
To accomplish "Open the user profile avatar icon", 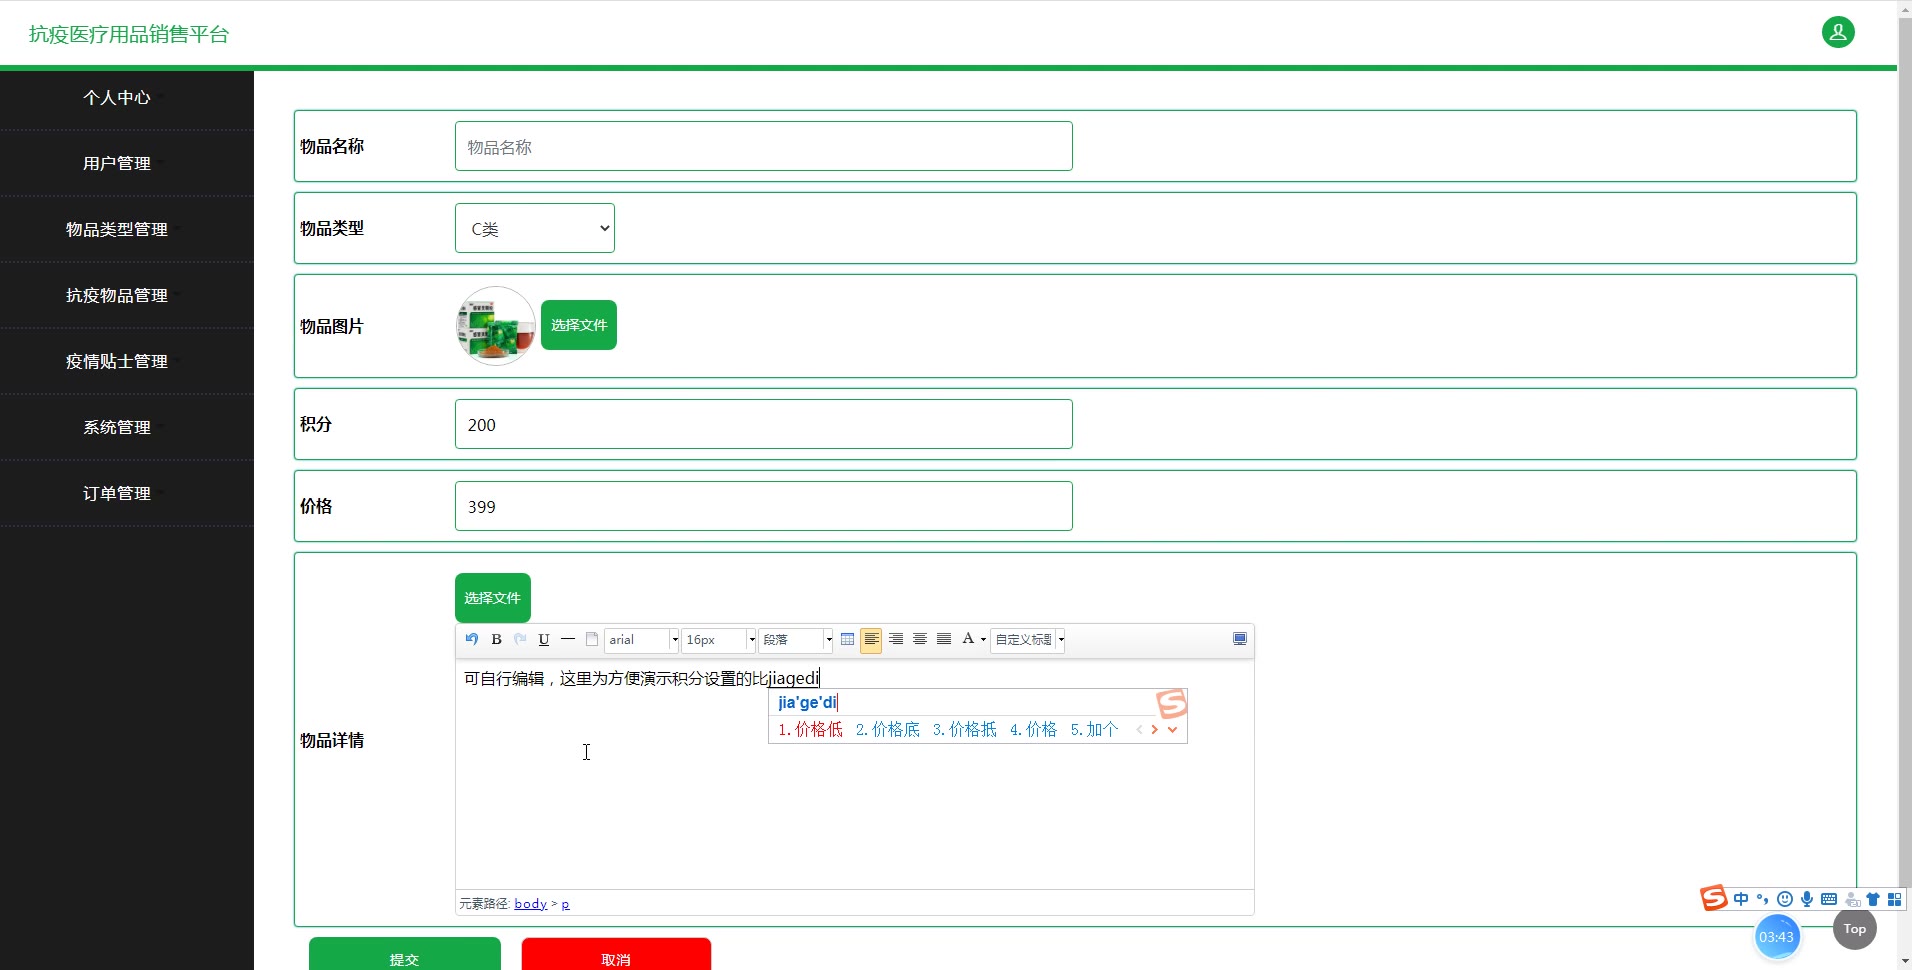I will coord(1838,32).
